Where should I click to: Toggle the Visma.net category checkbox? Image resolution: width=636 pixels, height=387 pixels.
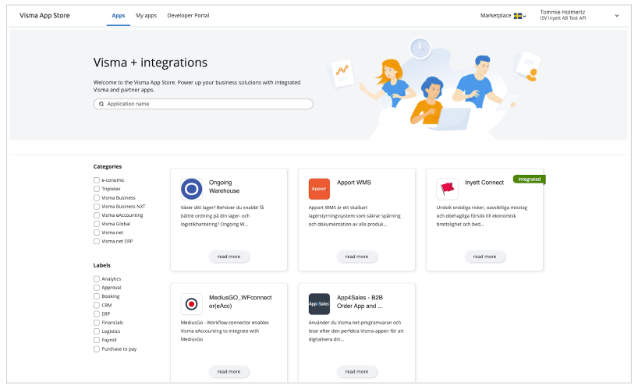tap(97, 233)
